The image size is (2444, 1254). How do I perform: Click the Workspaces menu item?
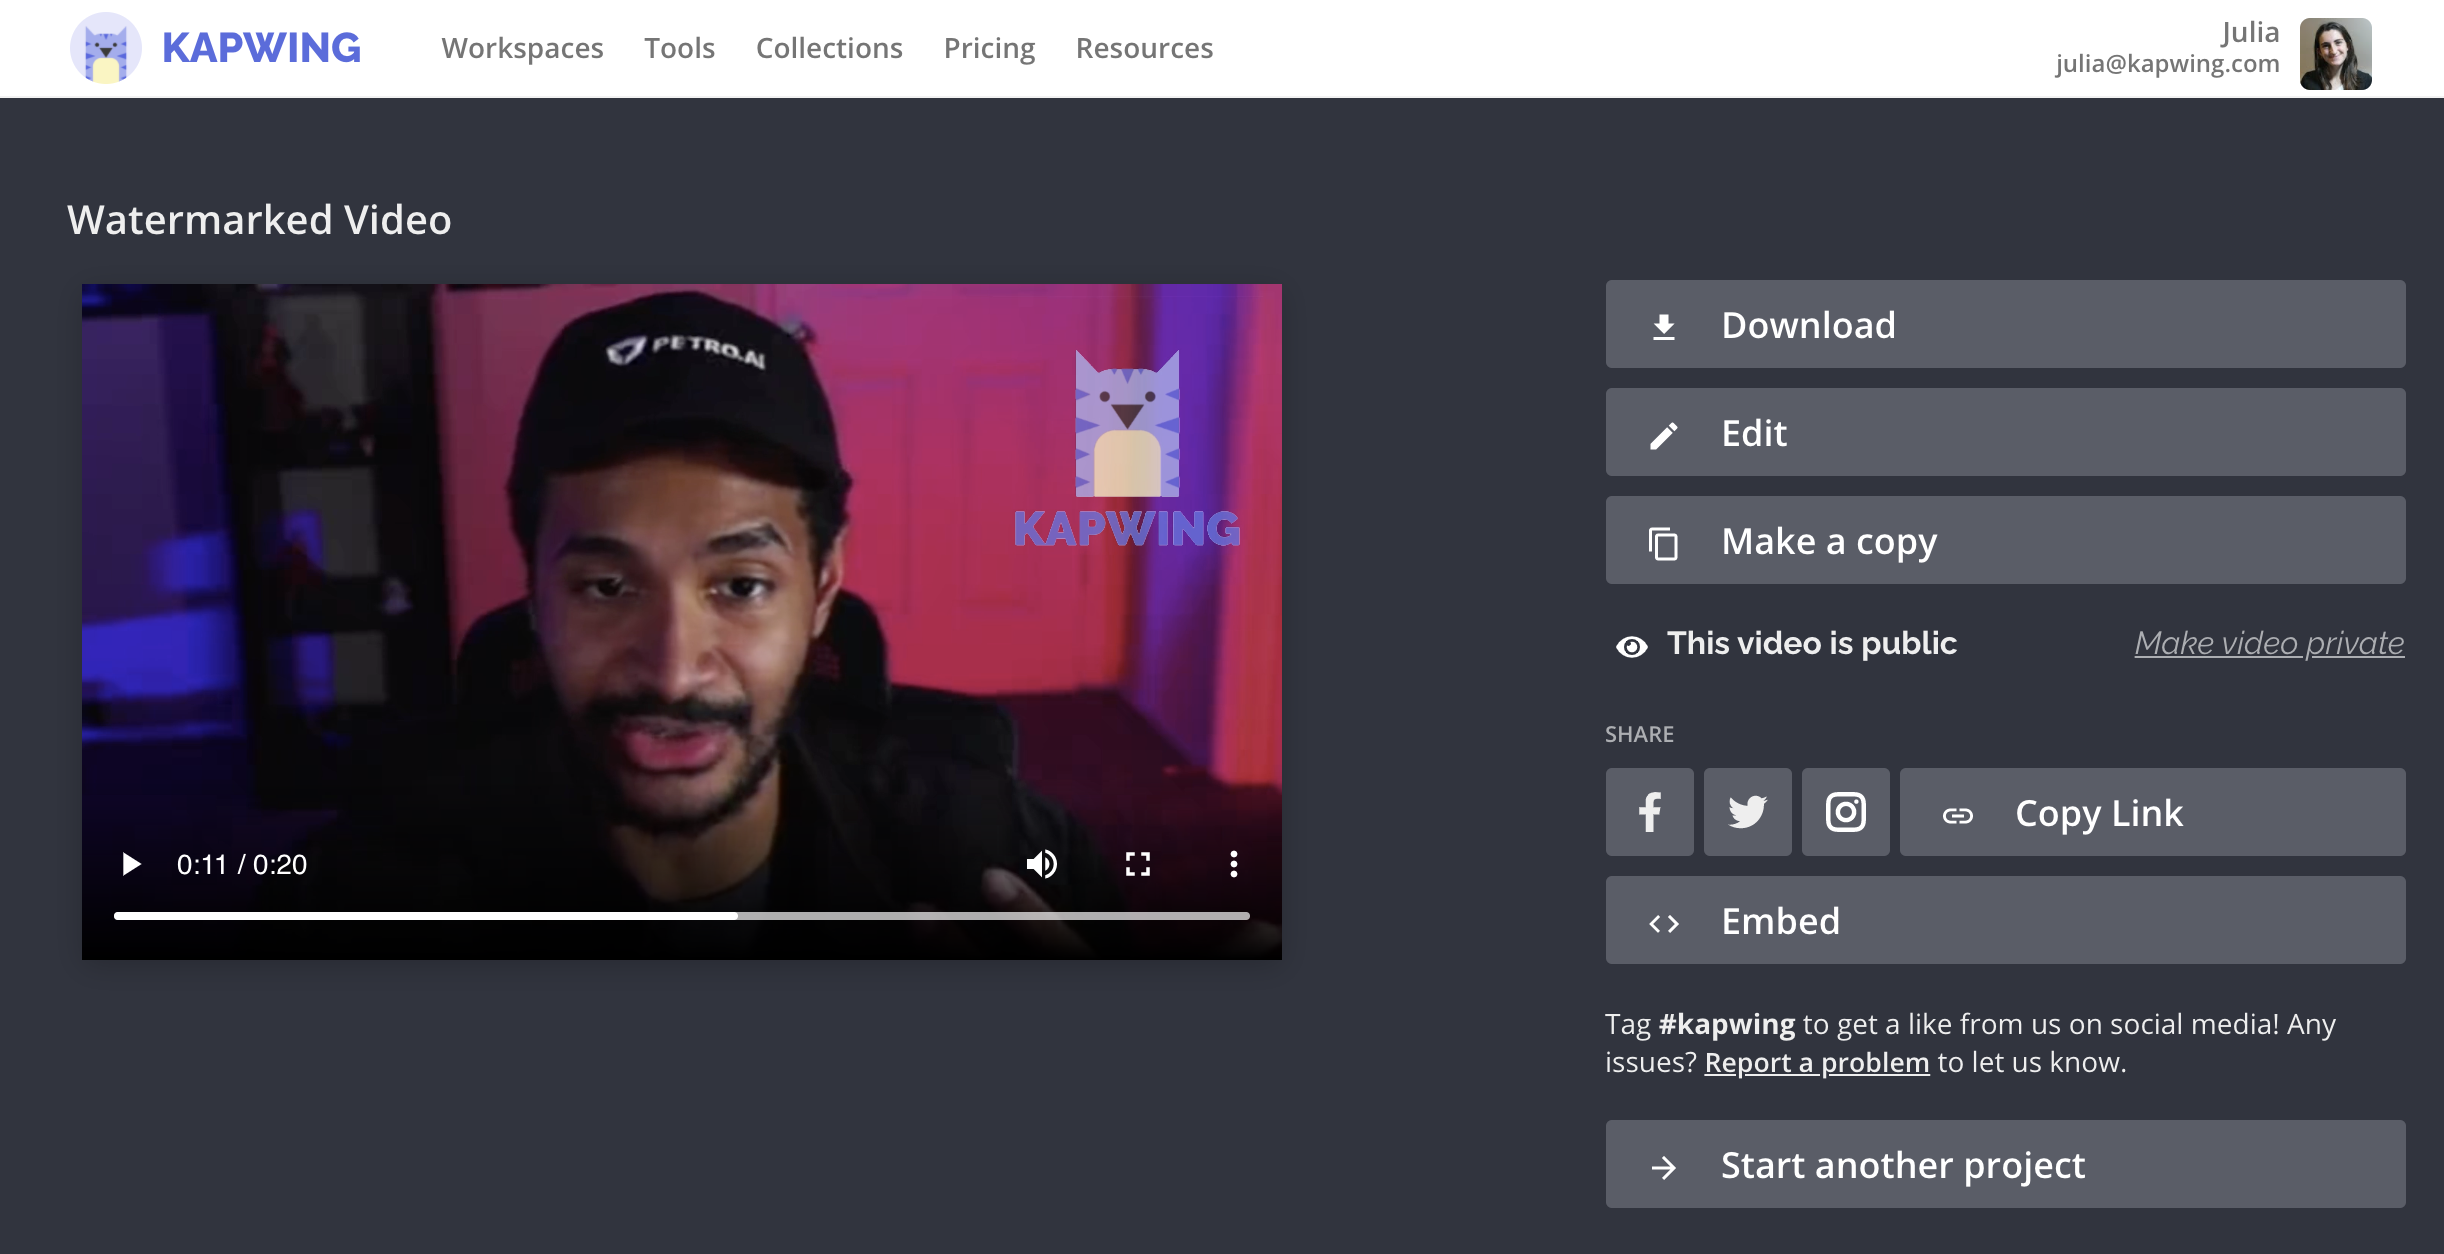(x=523, y=46)
